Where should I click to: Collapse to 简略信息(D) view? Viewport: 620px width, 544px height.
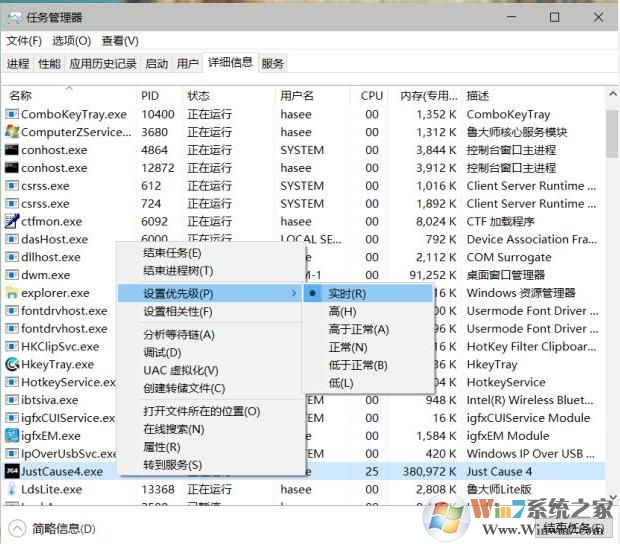(x=53, y=529)
